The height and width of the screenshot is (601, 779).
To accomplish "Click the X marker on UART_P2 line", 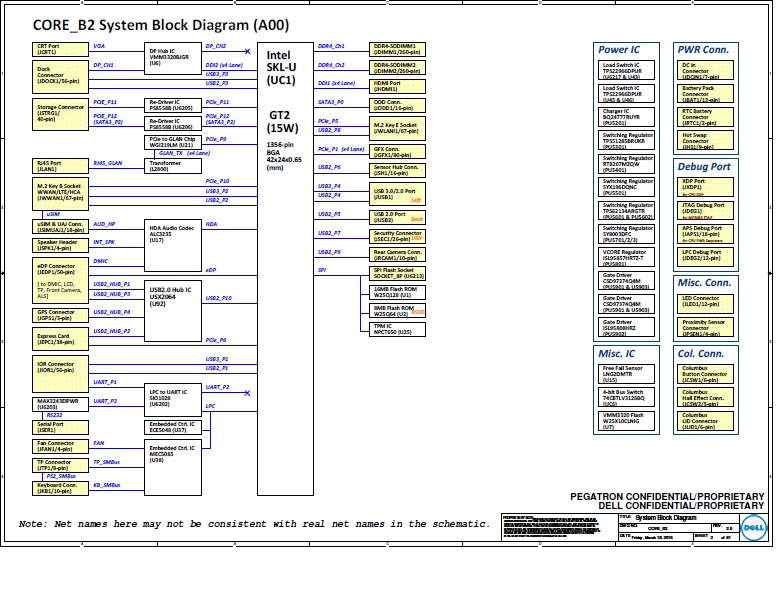I will click(x=247, y=387).
